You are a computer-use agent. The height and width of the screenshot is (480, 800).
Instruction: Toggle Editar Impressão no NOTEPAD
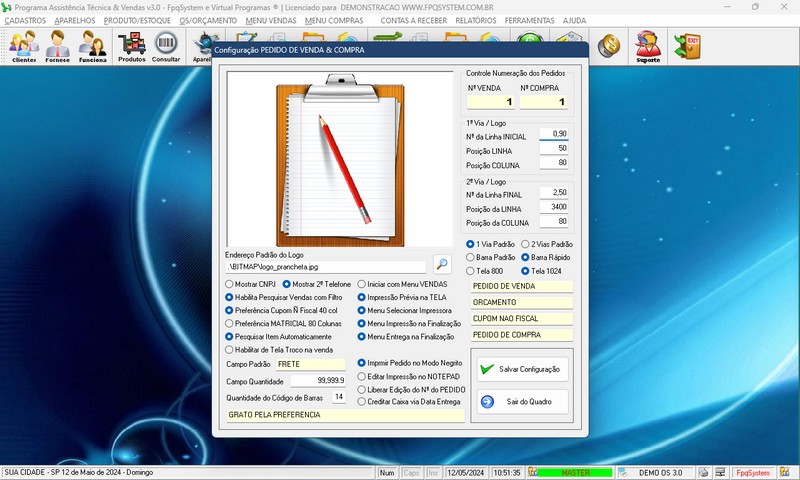pos(362,375)
